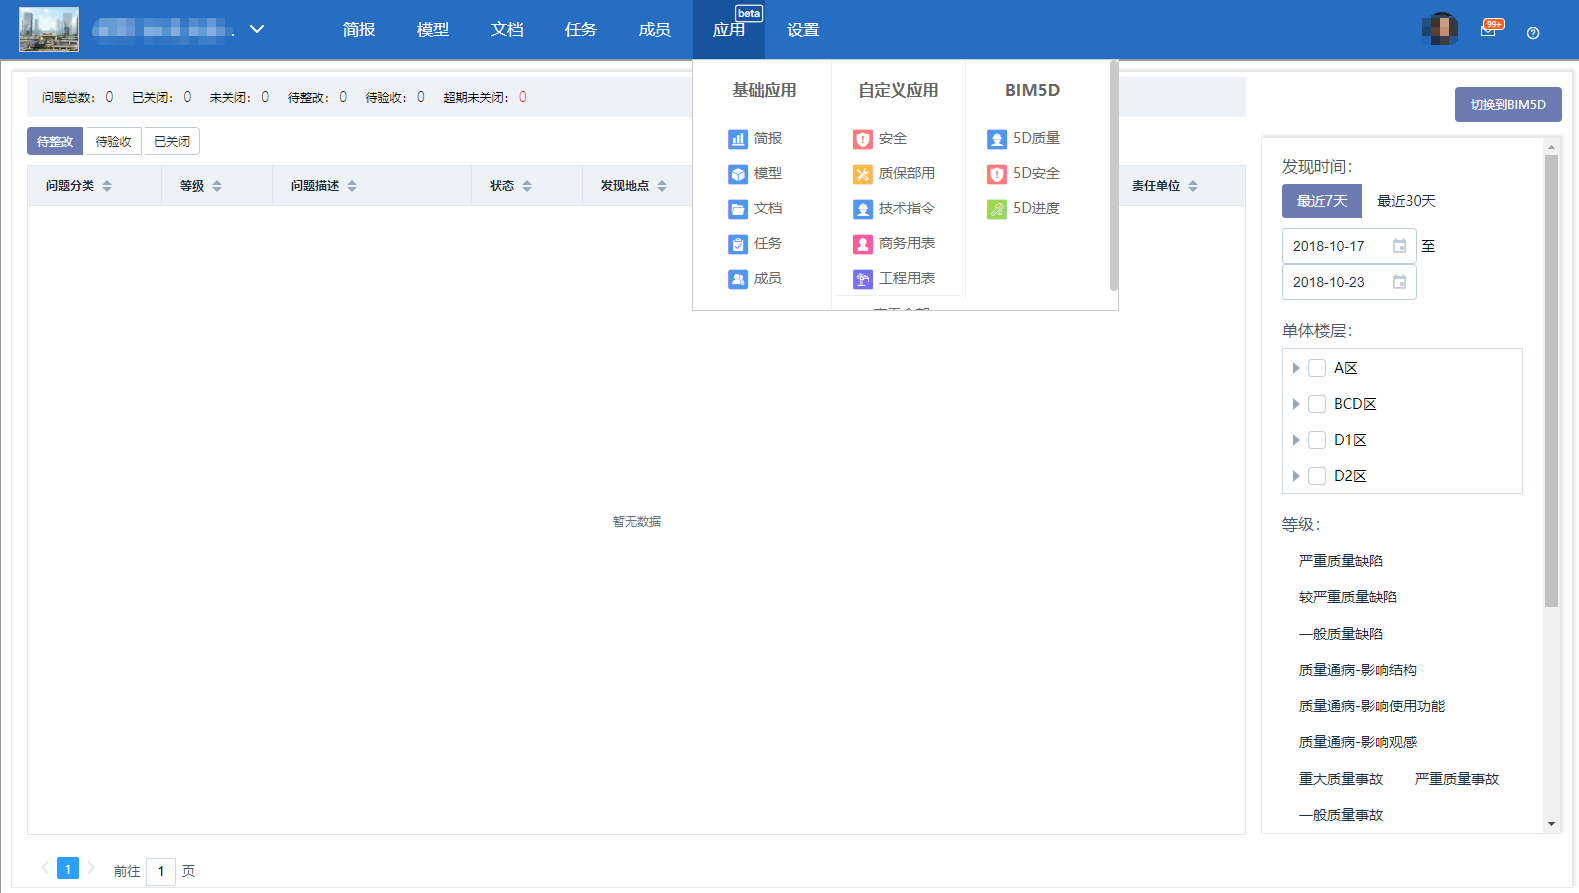Open the notifications inbox icon with 99+ badge

click(x=1488, y=31)
